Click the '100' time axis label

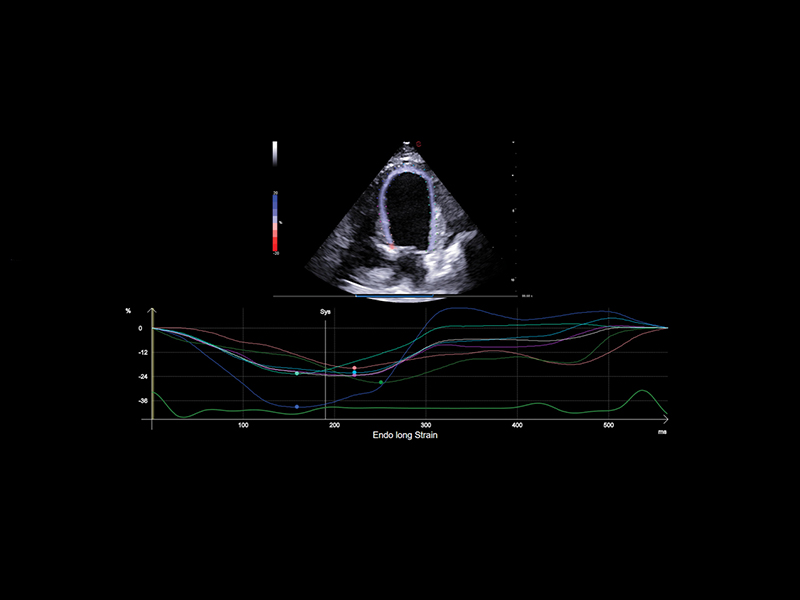243,425
